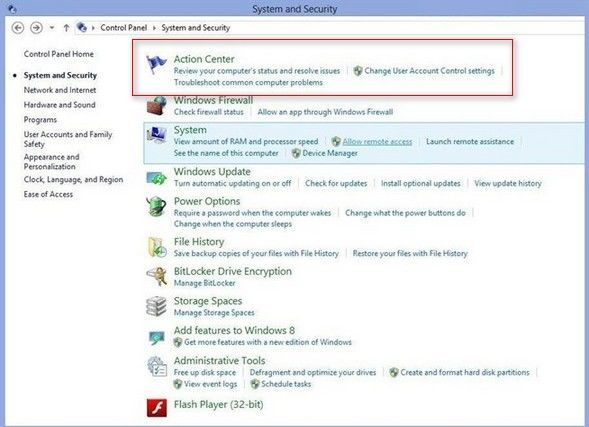Viewport: 589px width, 427px height.
Task: Open Network and Internet category
Action: coord(60,90)
